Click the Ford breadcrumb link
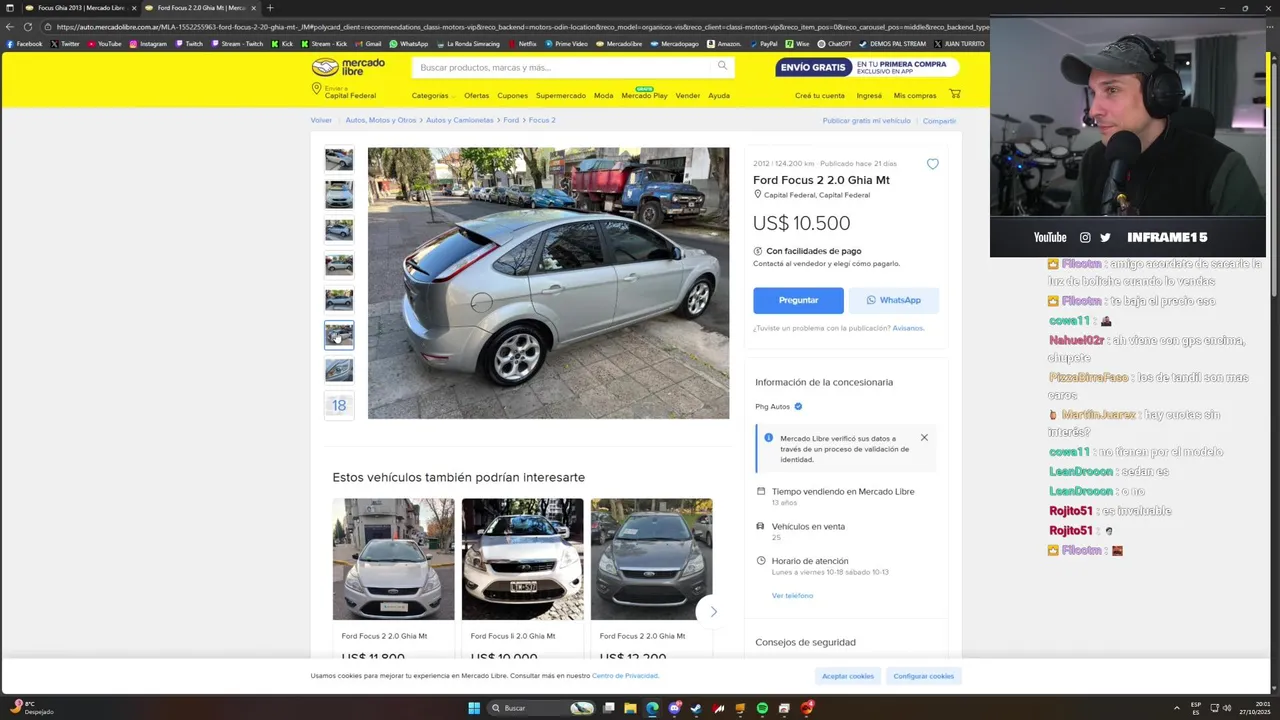Viewport: 1280px width, 720px height. (x=511, y=120)
